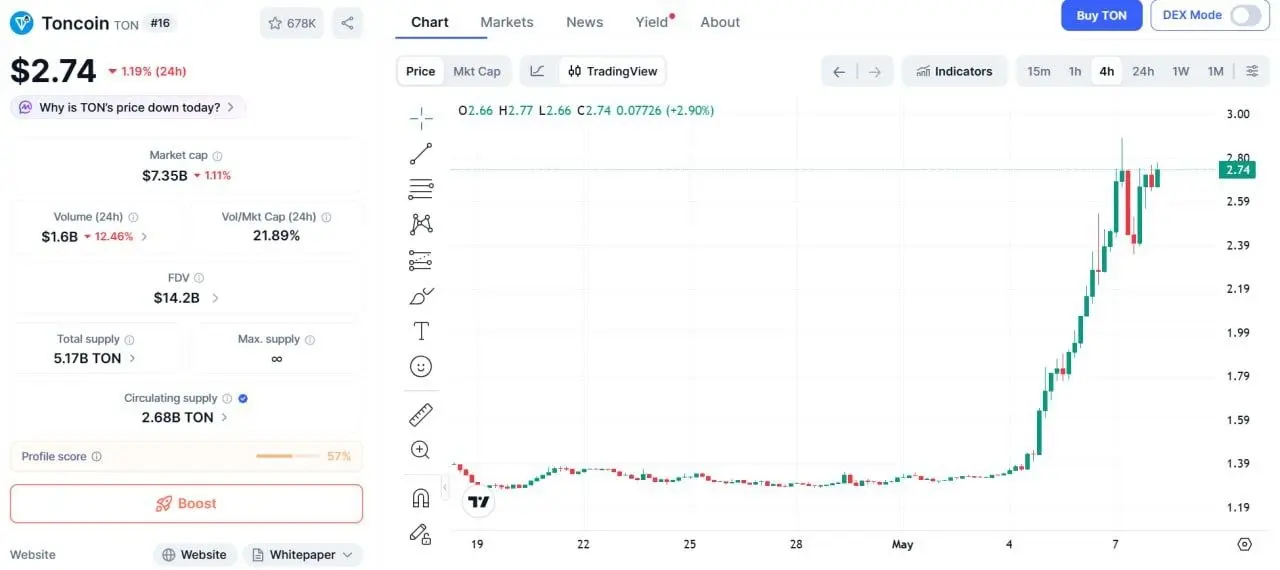
Task: Click Circulating supply info icon
Action: [227, 398]
